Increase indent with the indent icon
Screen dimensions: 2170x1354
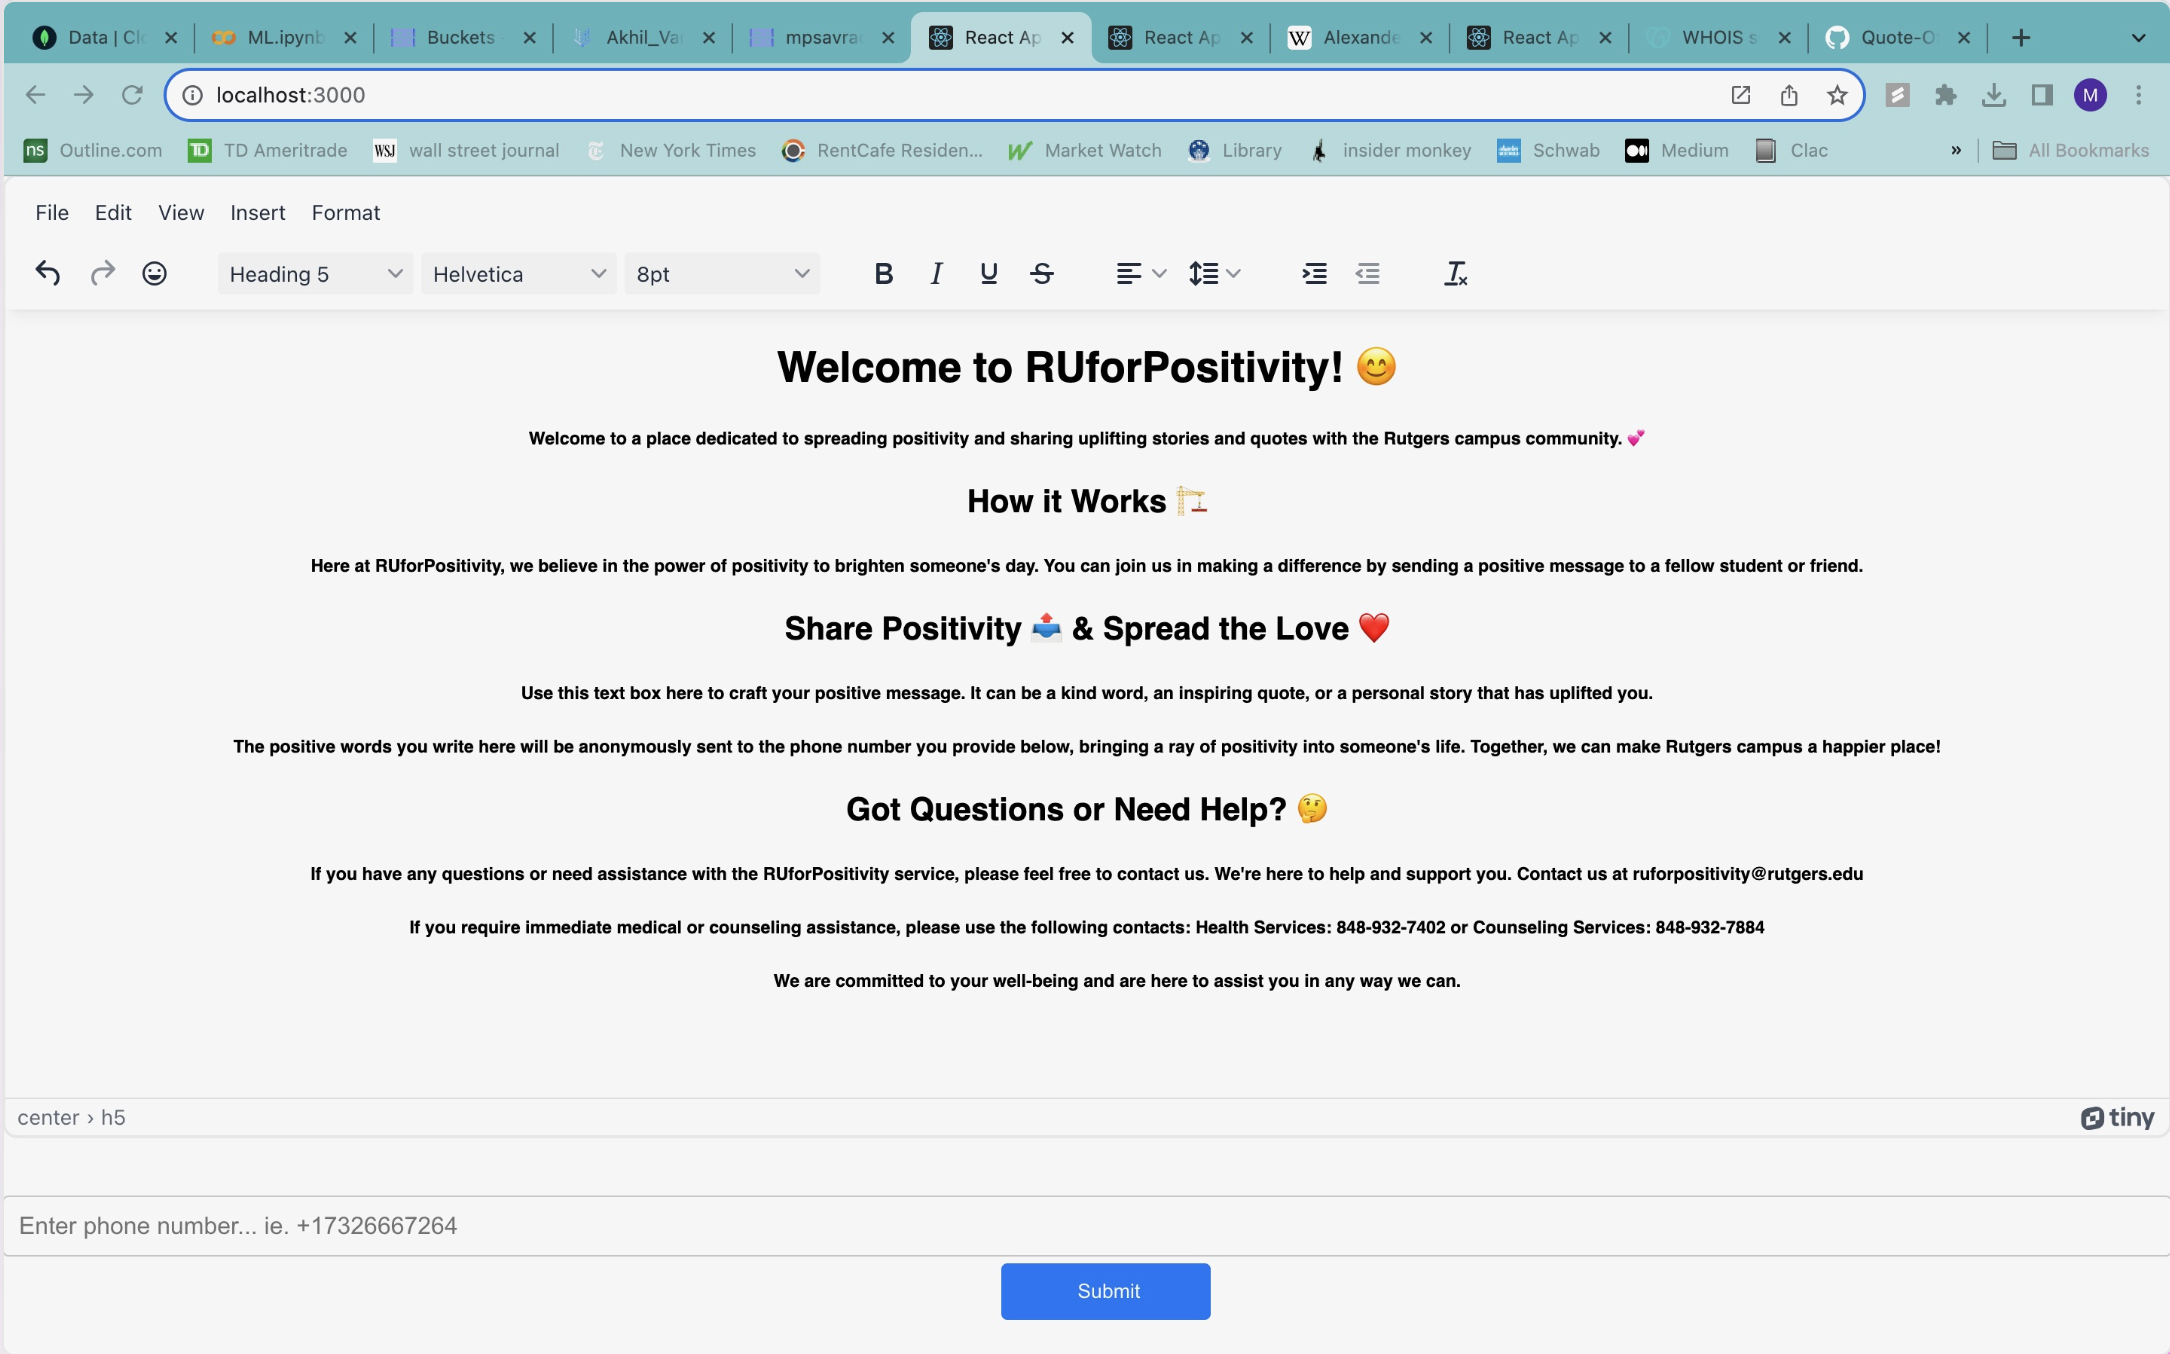pyautogui.click(x=1314, y=273)
